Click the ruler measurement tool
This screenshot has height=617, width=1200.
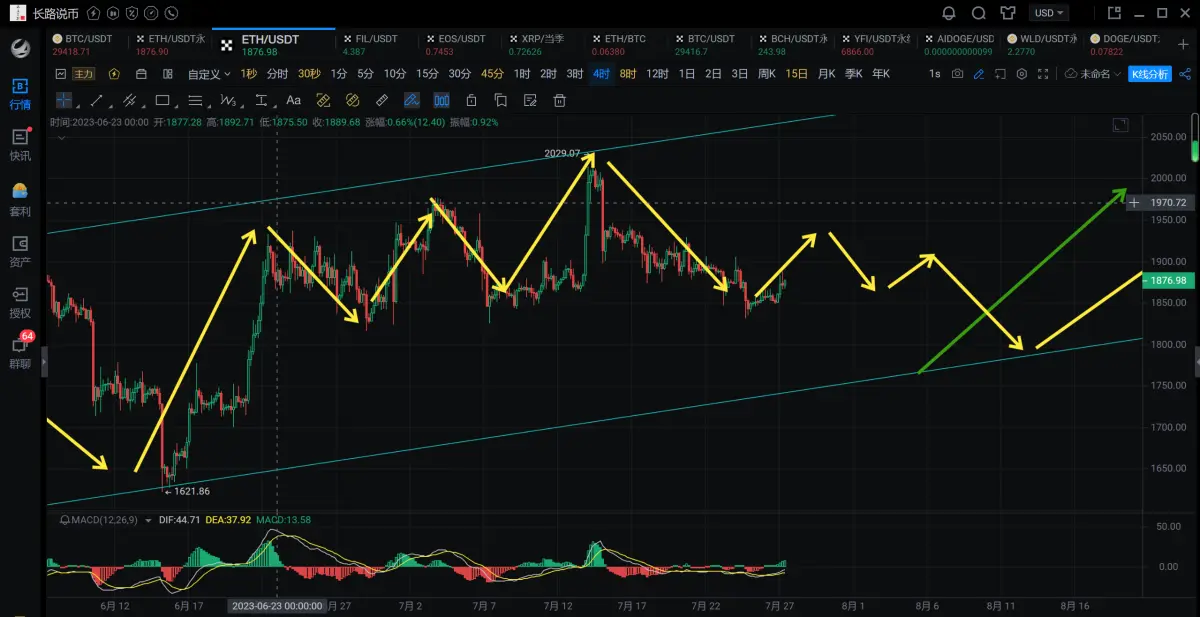pos(381,100)
